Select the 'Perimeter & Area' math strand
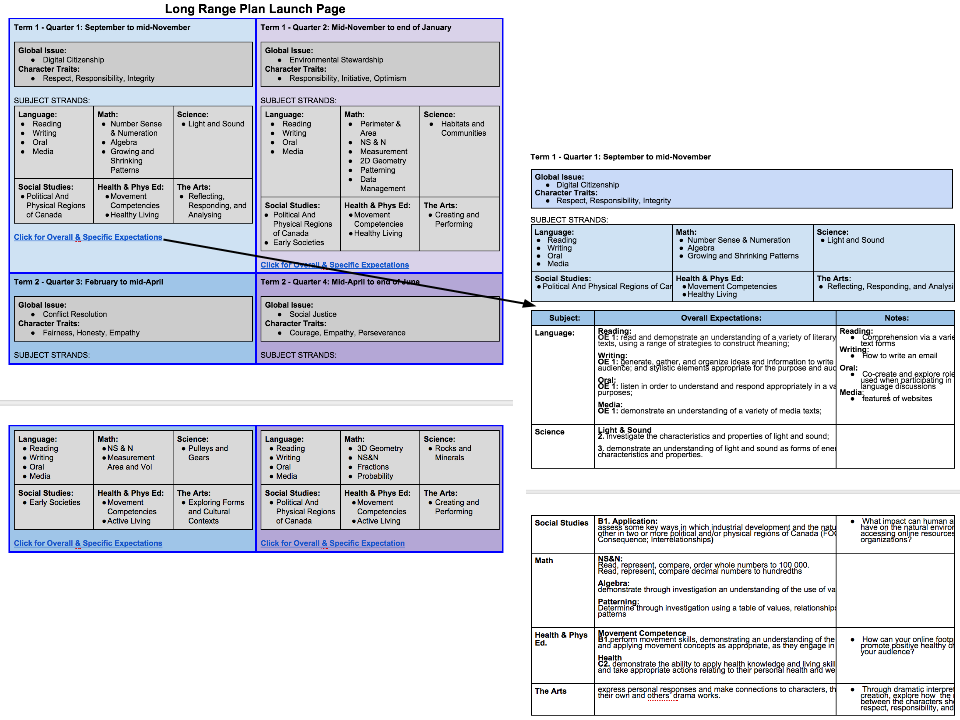The height and width of the screenshot is (720, 960). coord(380,129)
